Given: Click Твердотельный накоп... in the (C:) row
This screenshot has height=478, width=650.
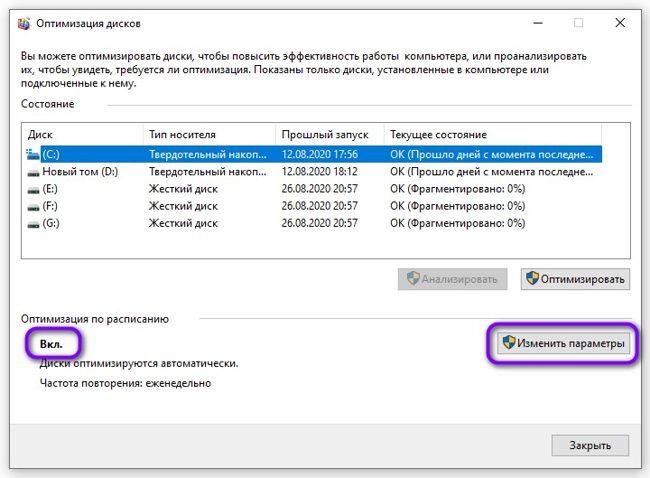Looking at the screenshot, I should (x=208, y=154).
